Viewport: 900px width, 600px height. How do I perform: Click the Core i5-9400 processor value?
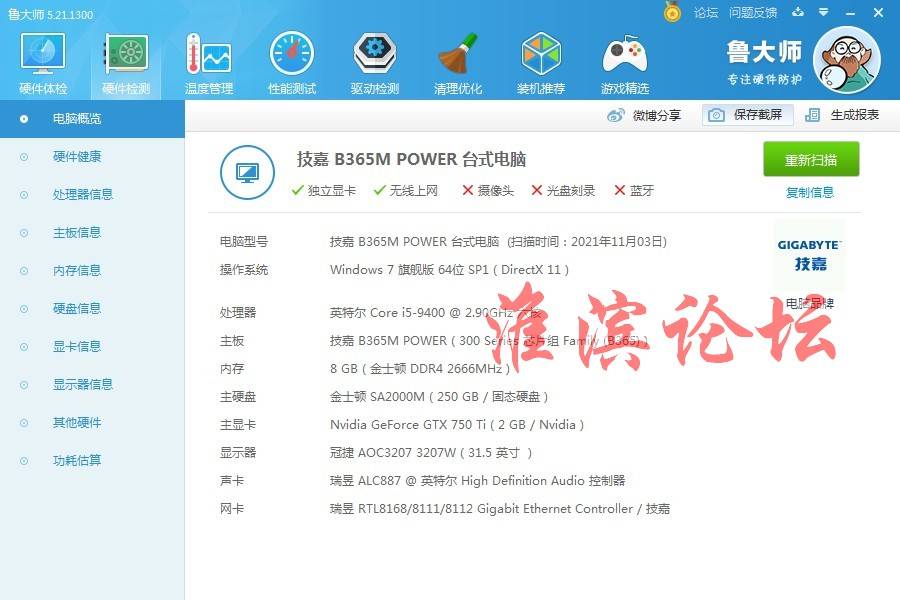coord(436,313)
